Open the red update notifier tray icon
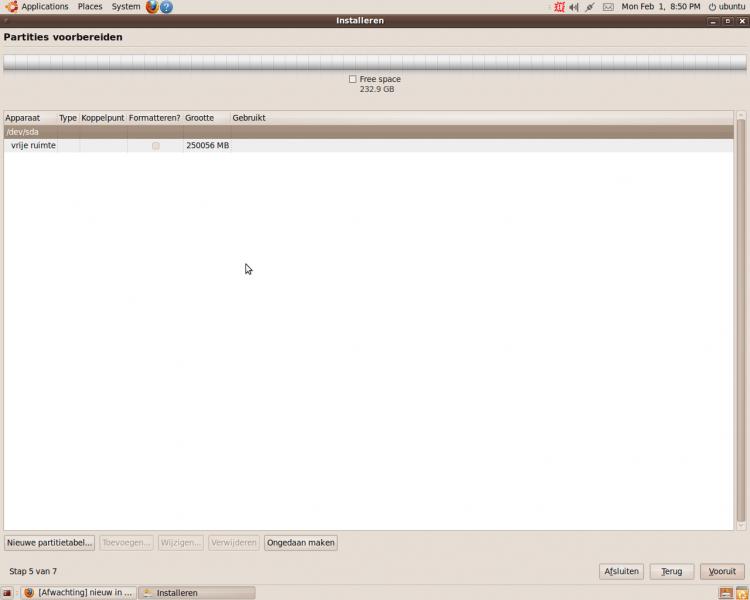This screenshot has width=750, height=600. pos(559,7)
